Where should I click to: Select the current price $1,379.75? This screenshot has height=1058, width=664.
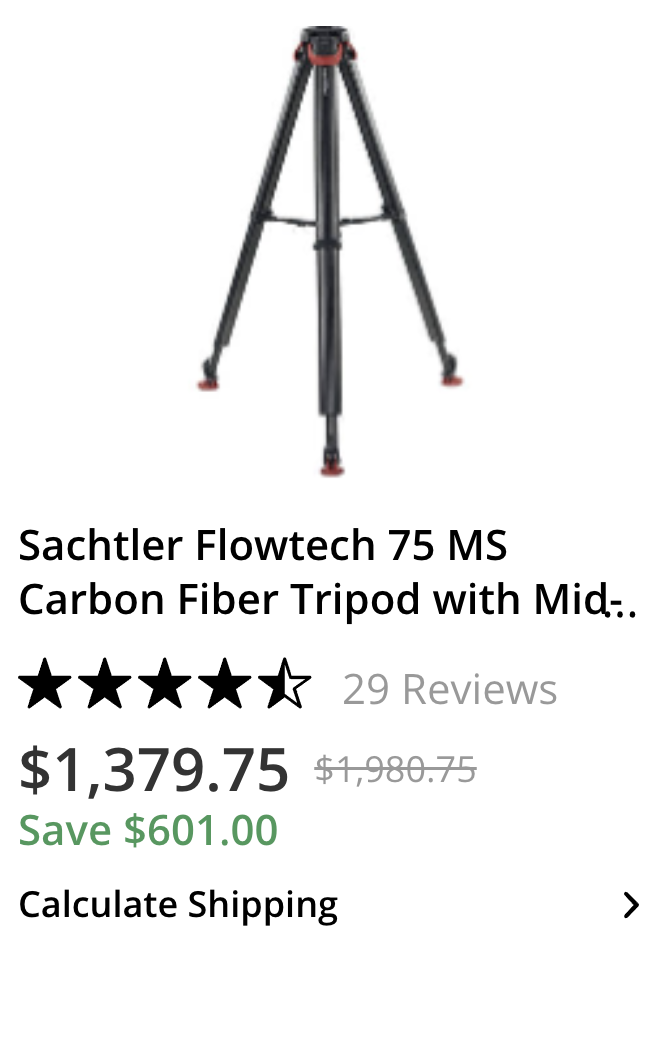pos(154,769)
